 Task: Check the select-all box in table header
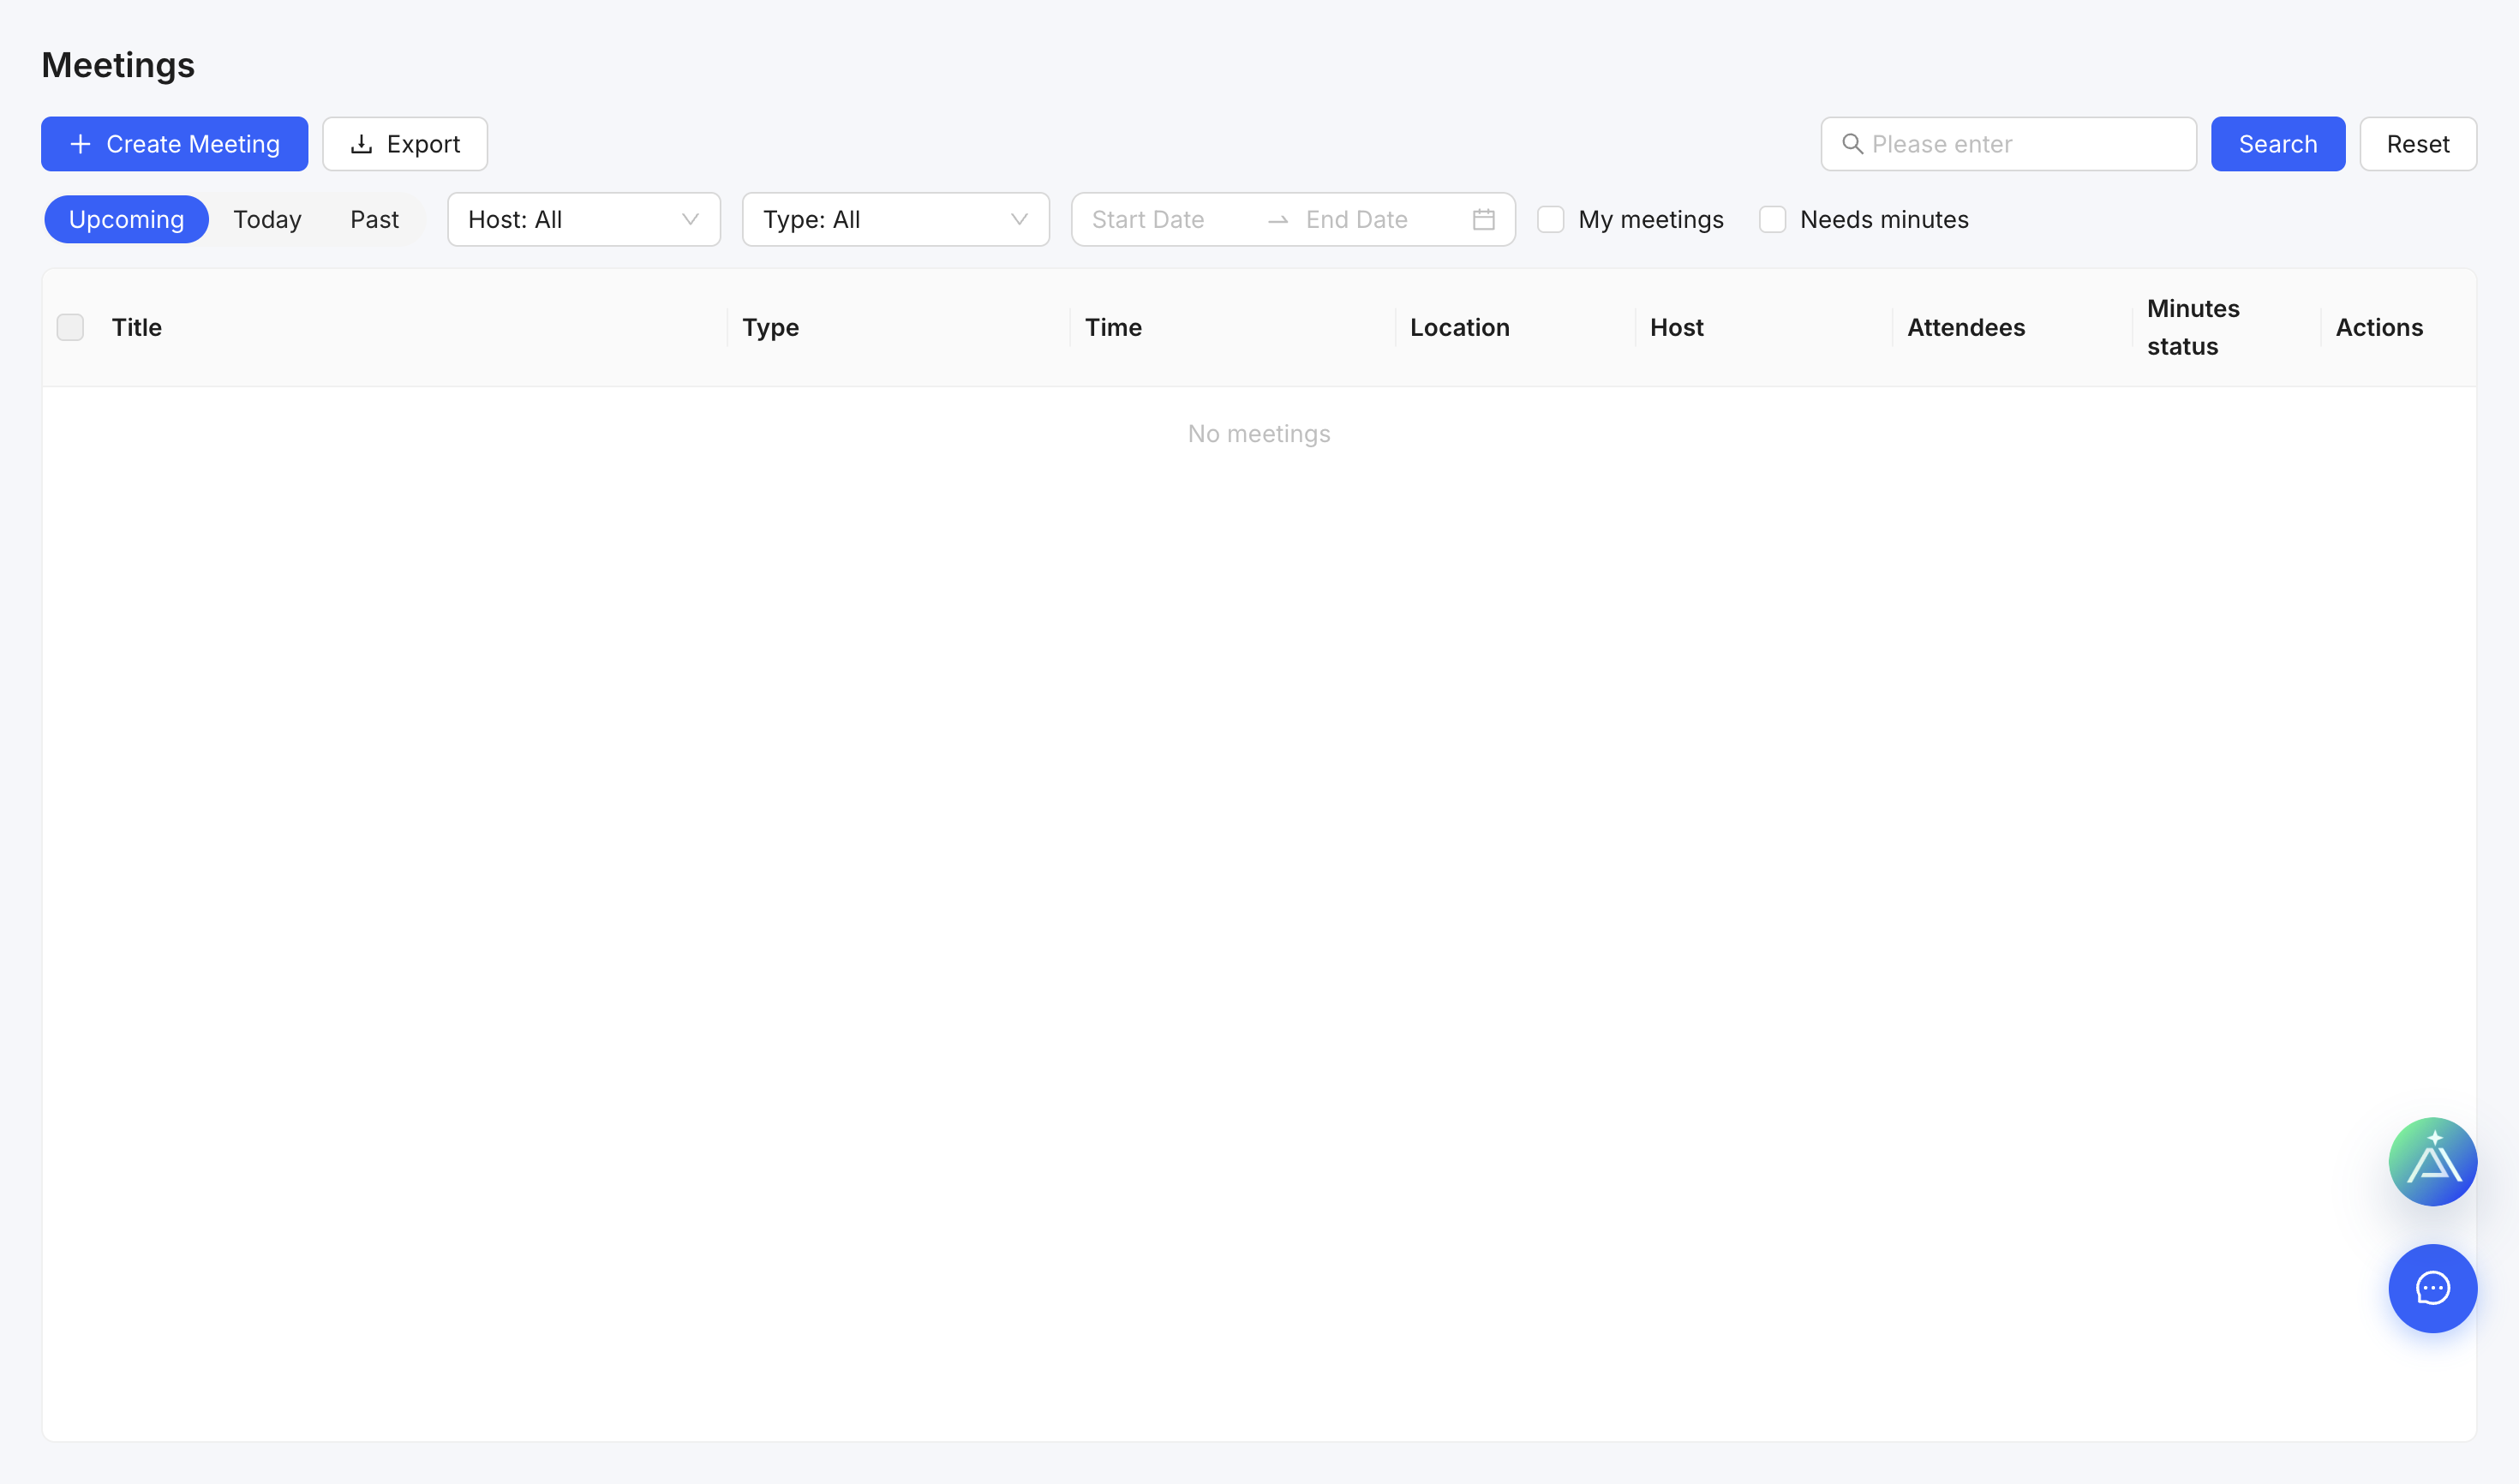(x=70, y=327)
